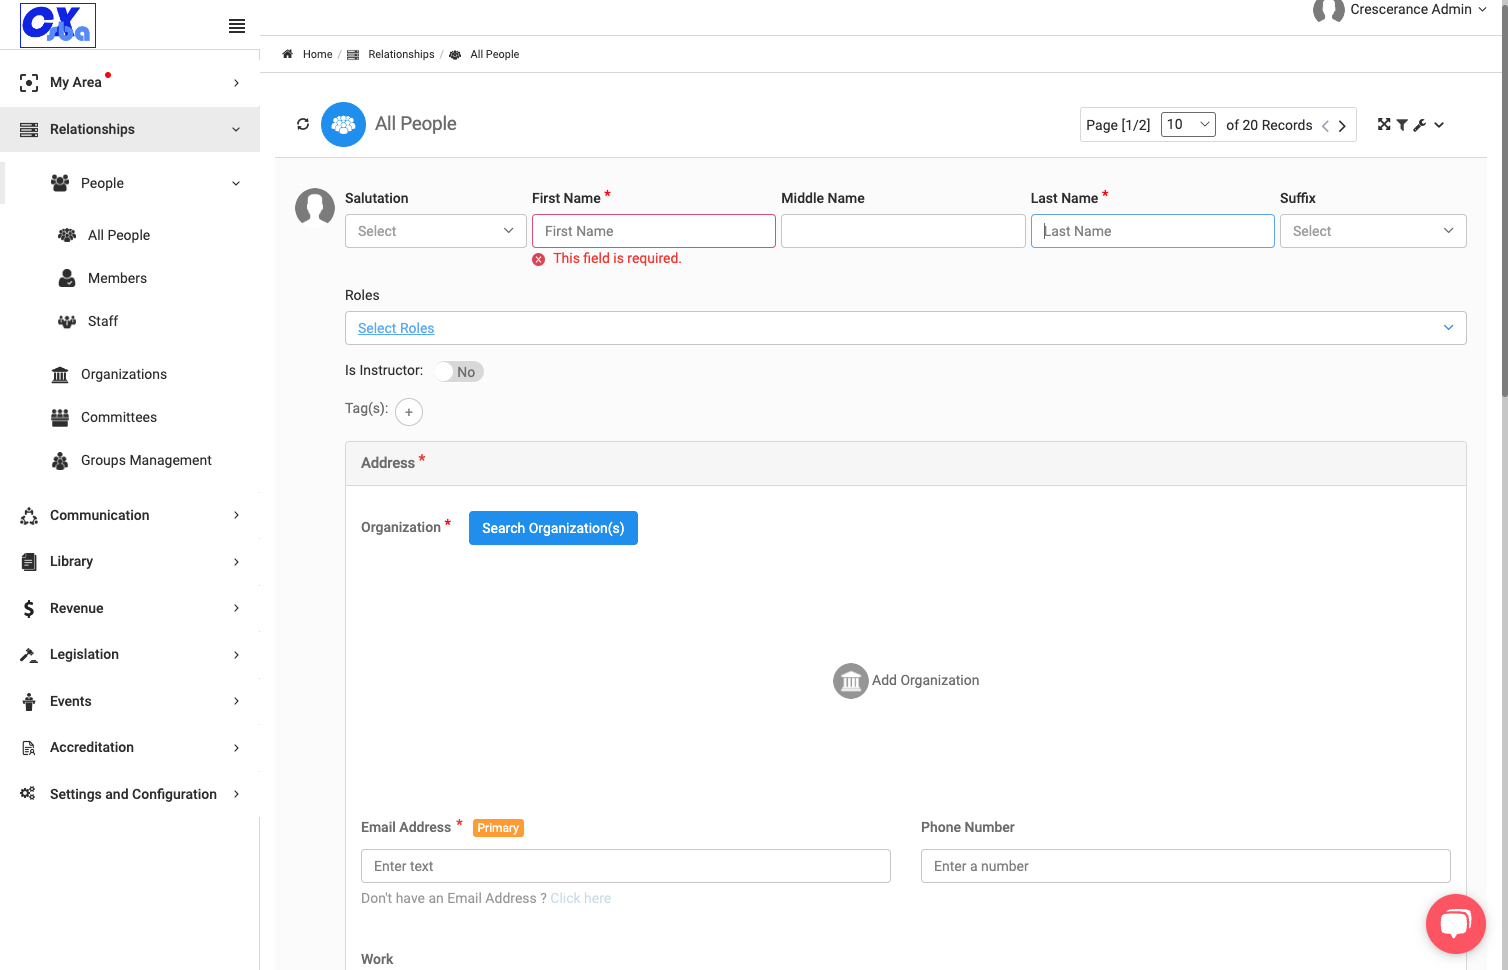1508x970 pixels.
Task: Focus the Last Name input field
Action: (x=1153, y=231)
